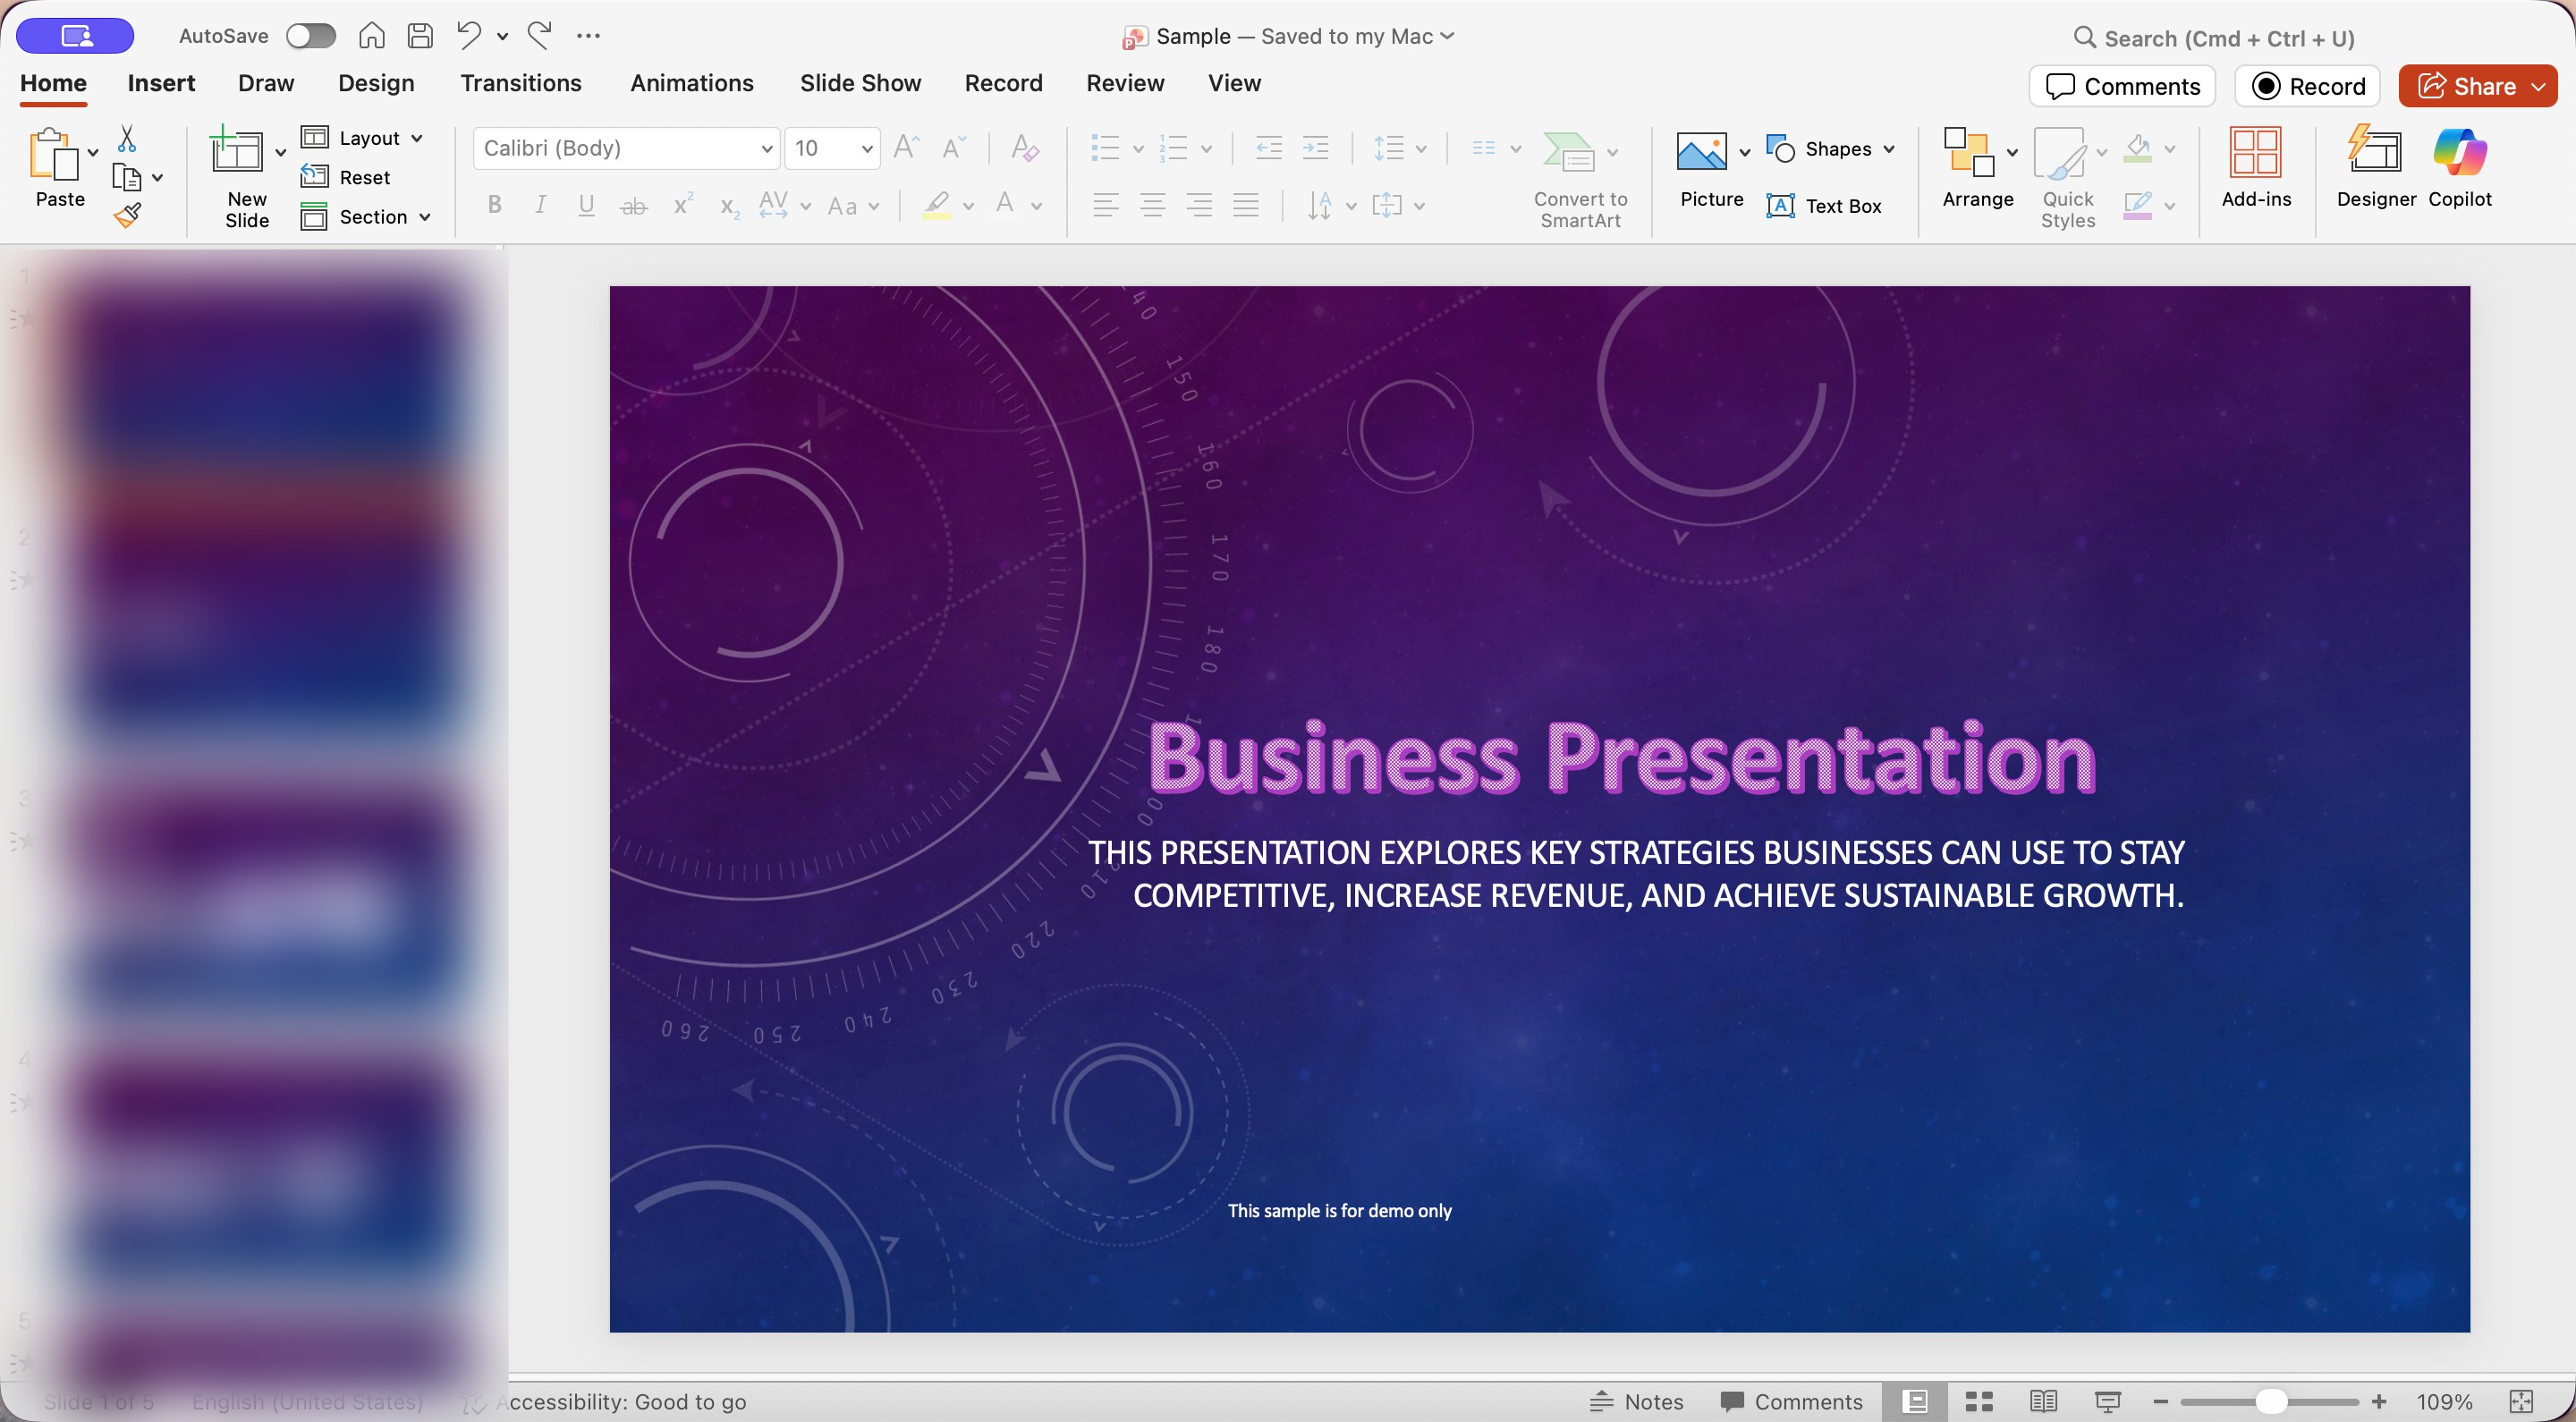
Task: Click Convert to SmartArt icon
Action: click(1568, 152)
